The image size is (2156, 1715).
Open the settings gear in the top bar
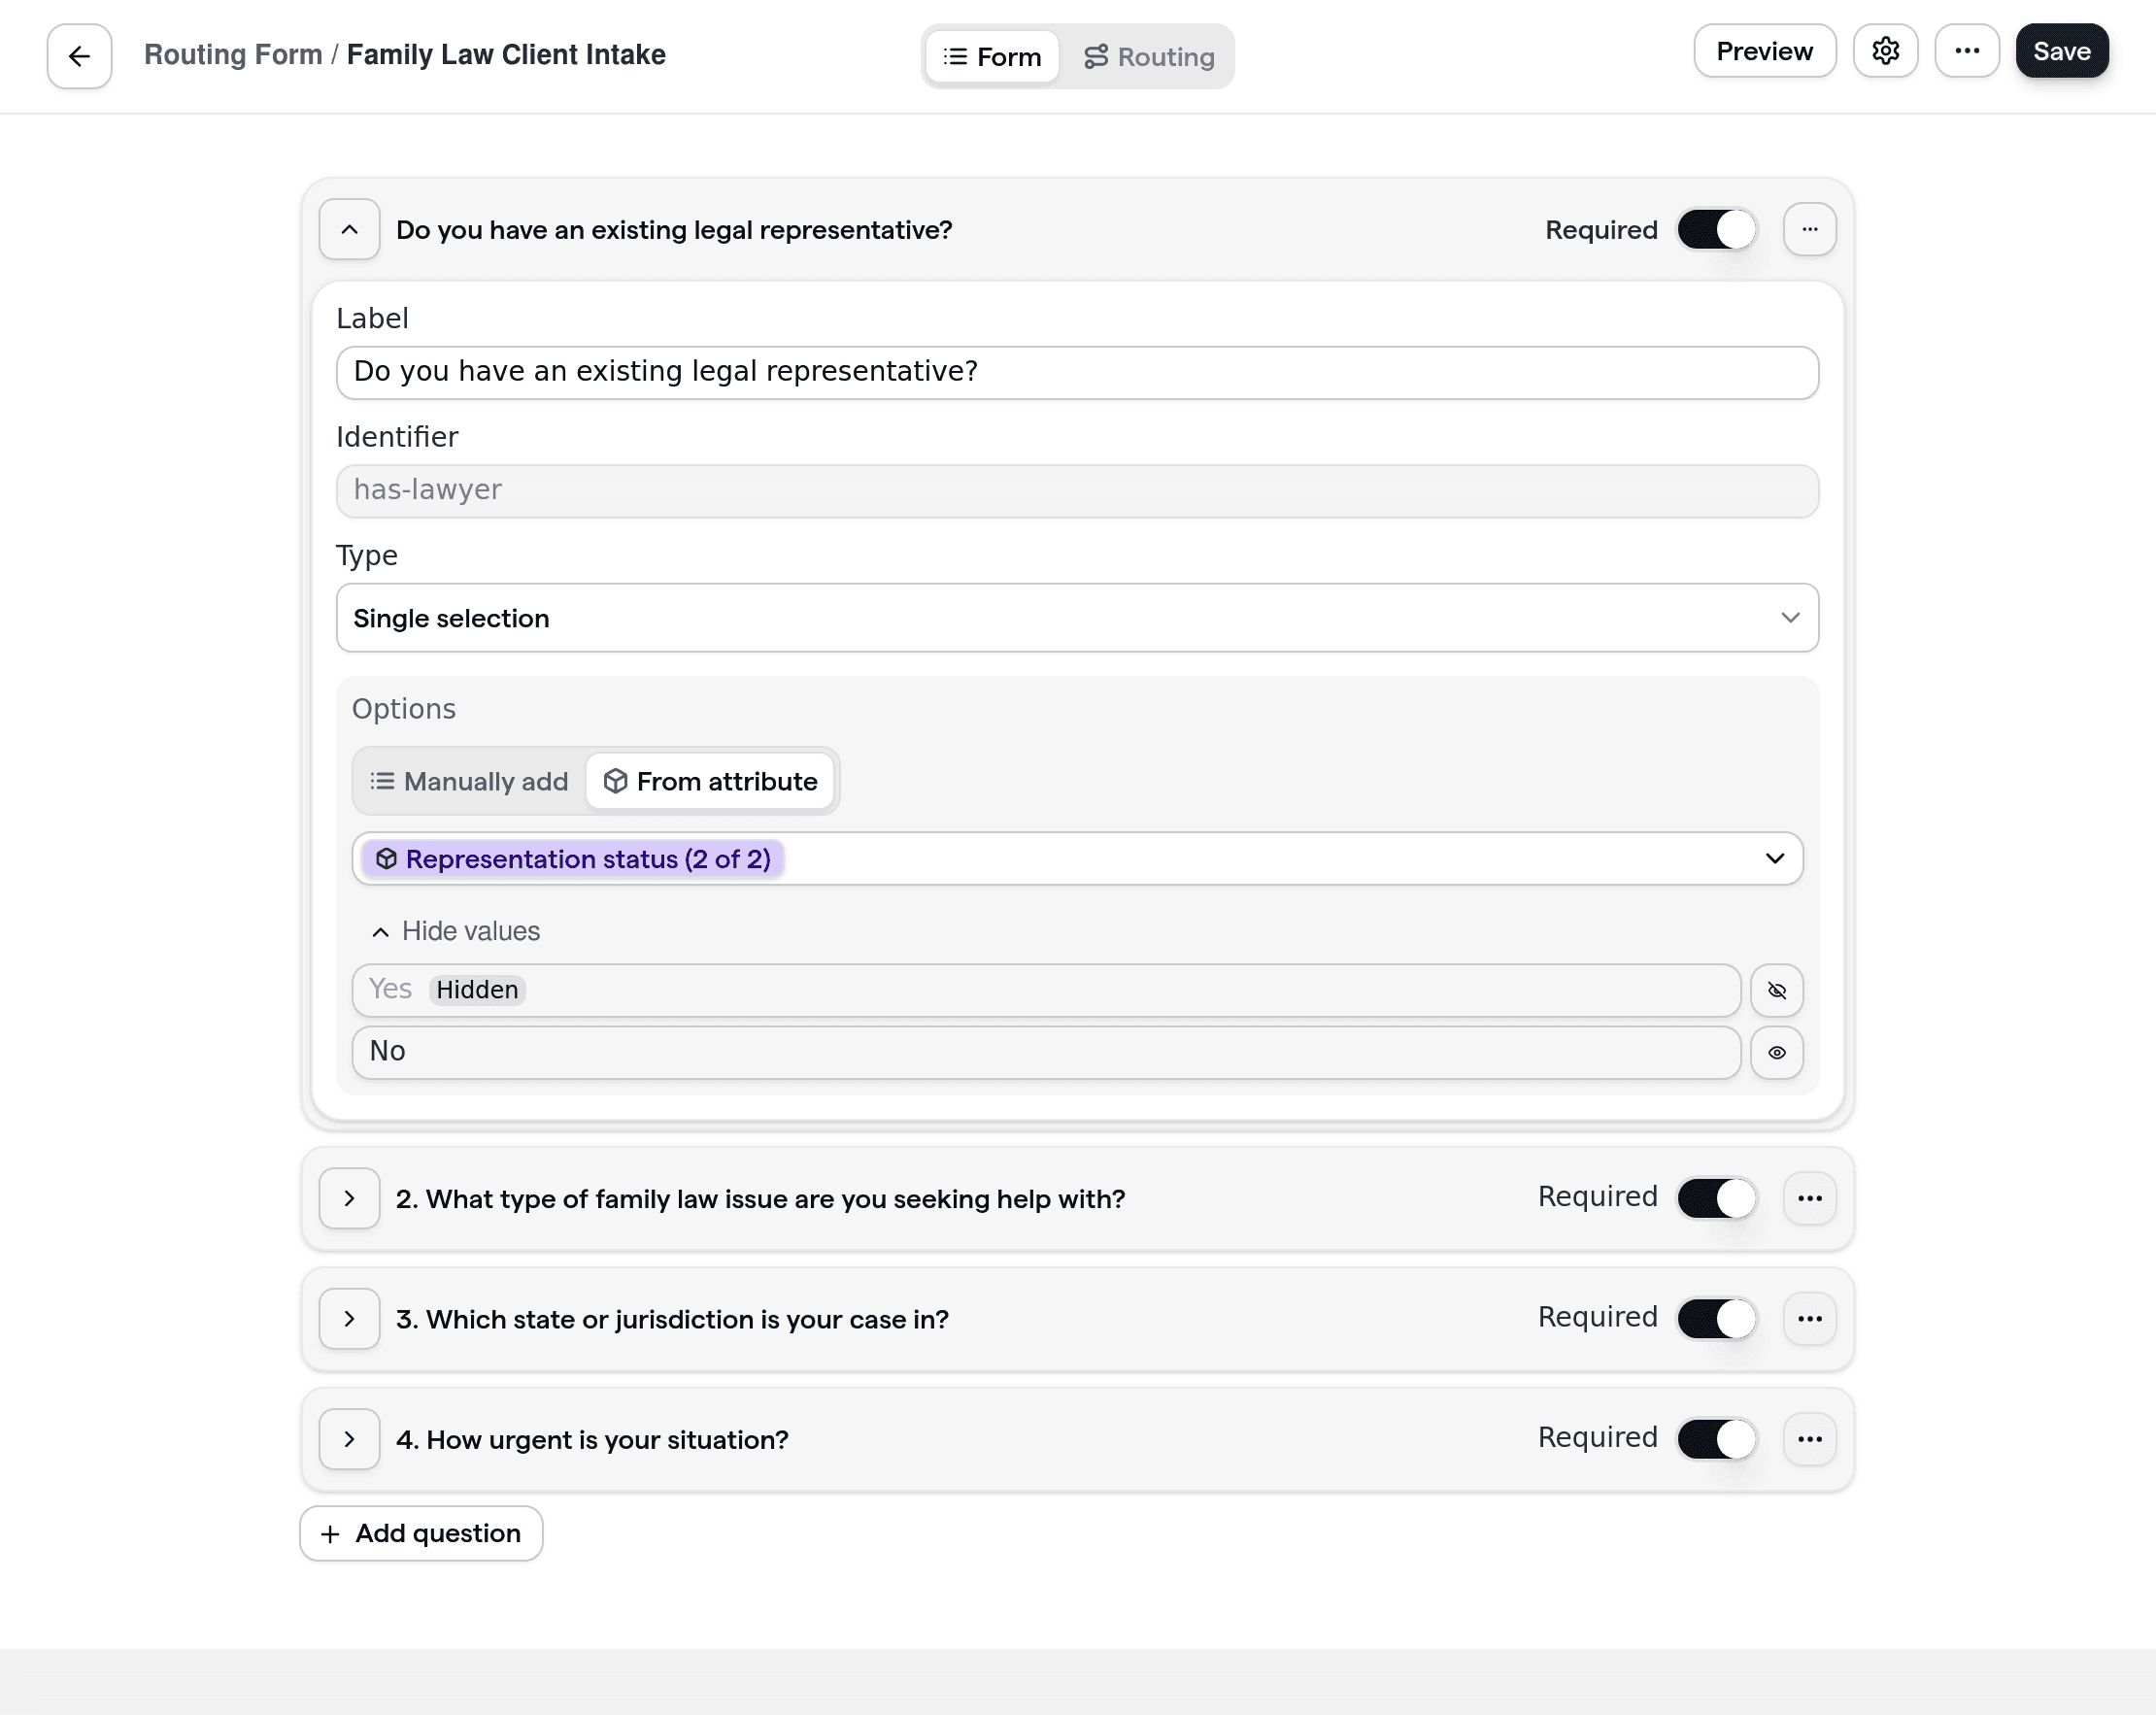pos(1886,50)
